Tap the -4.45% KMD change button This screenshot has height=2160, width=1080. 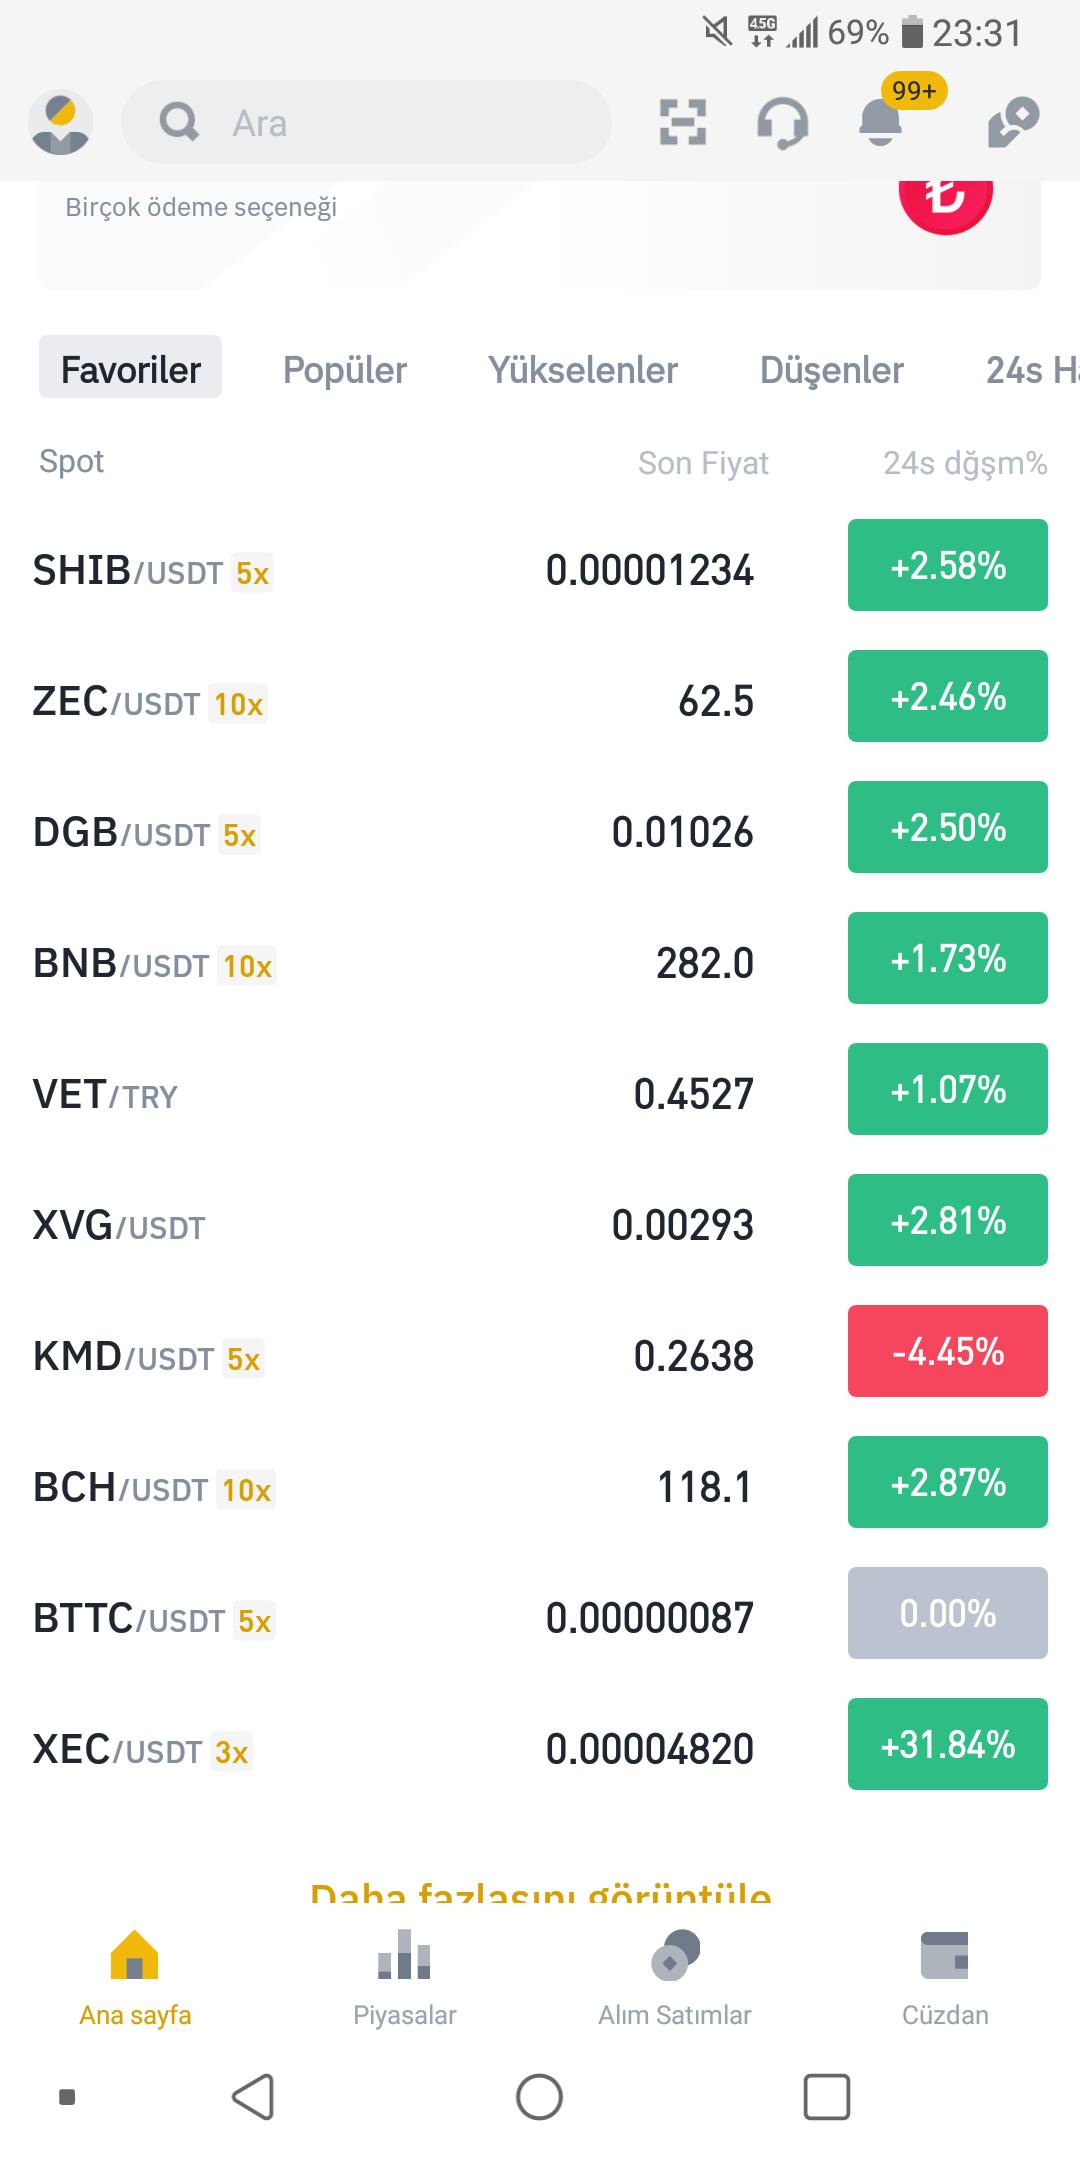[x=948, y=1351]
